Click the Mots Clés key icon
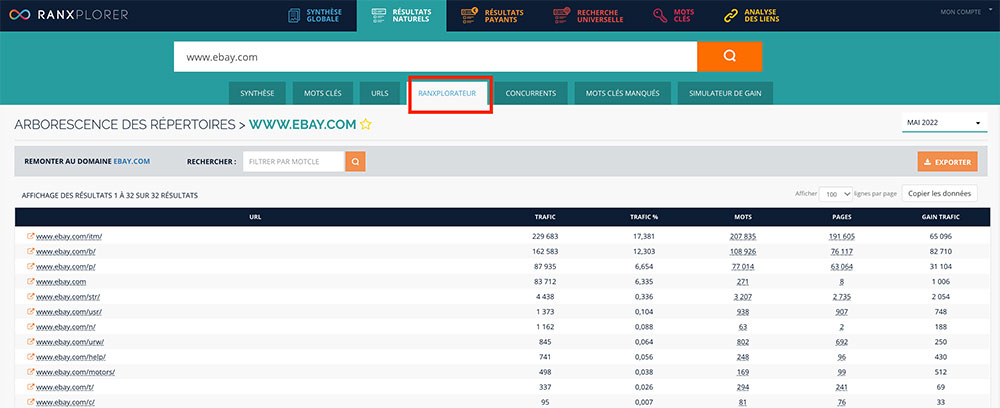This screenshot has height=408, width=1000. (x=660, y=15)
